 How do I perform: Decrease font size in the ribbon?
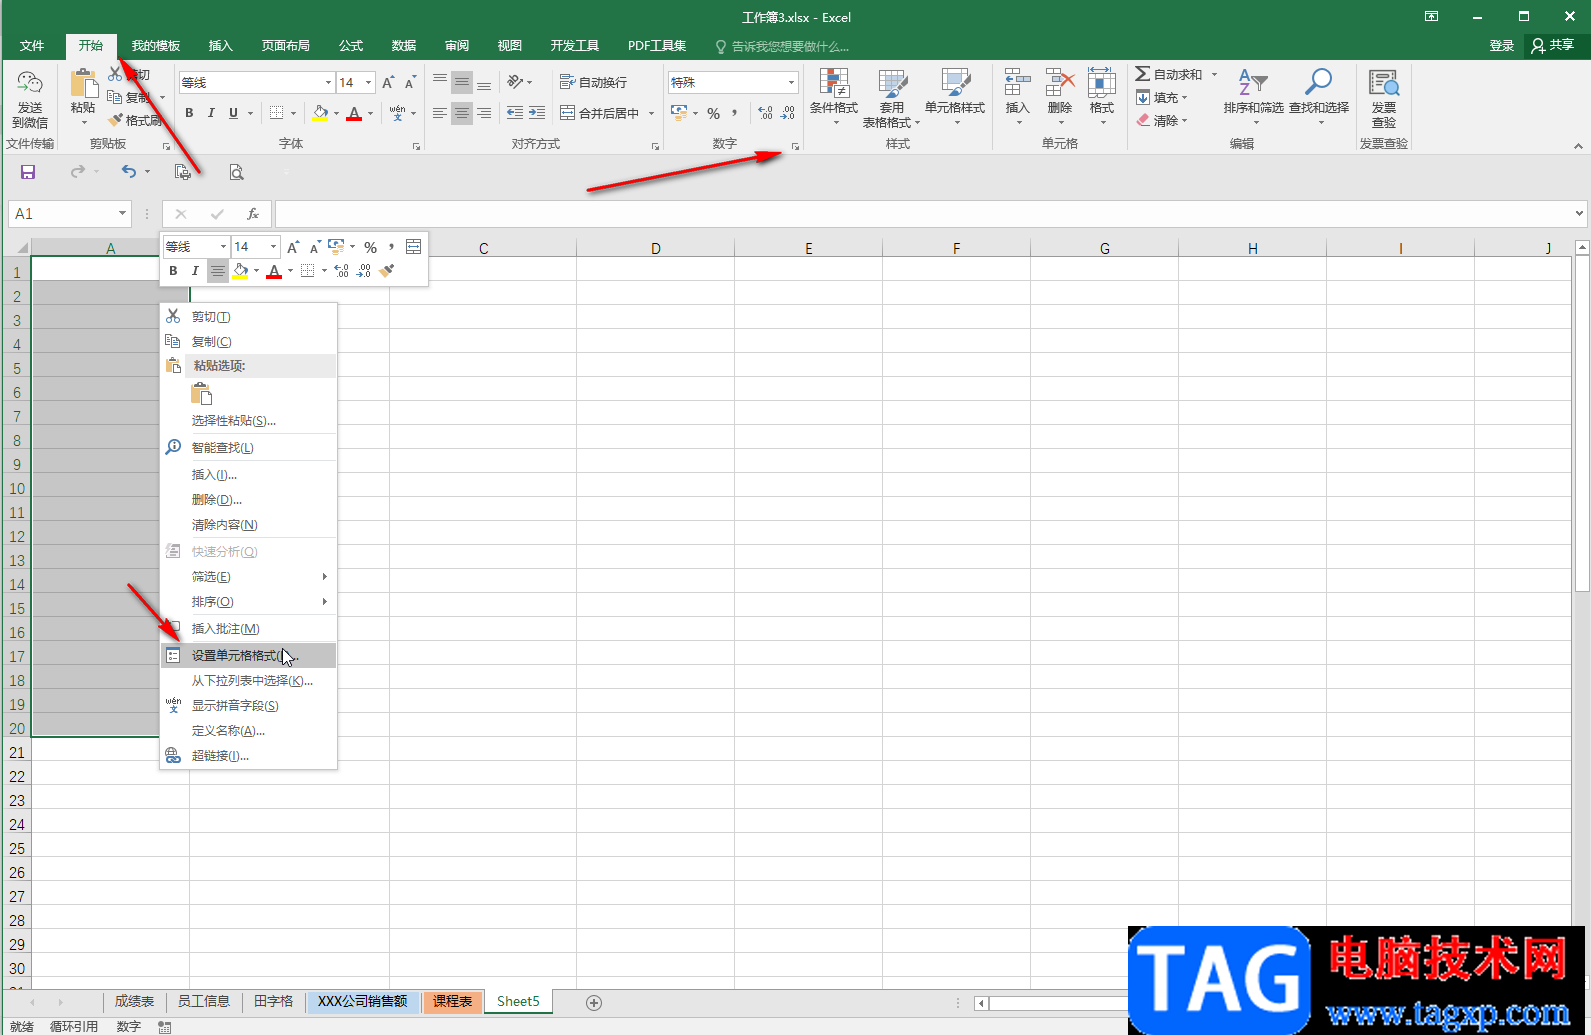(410, 83)
